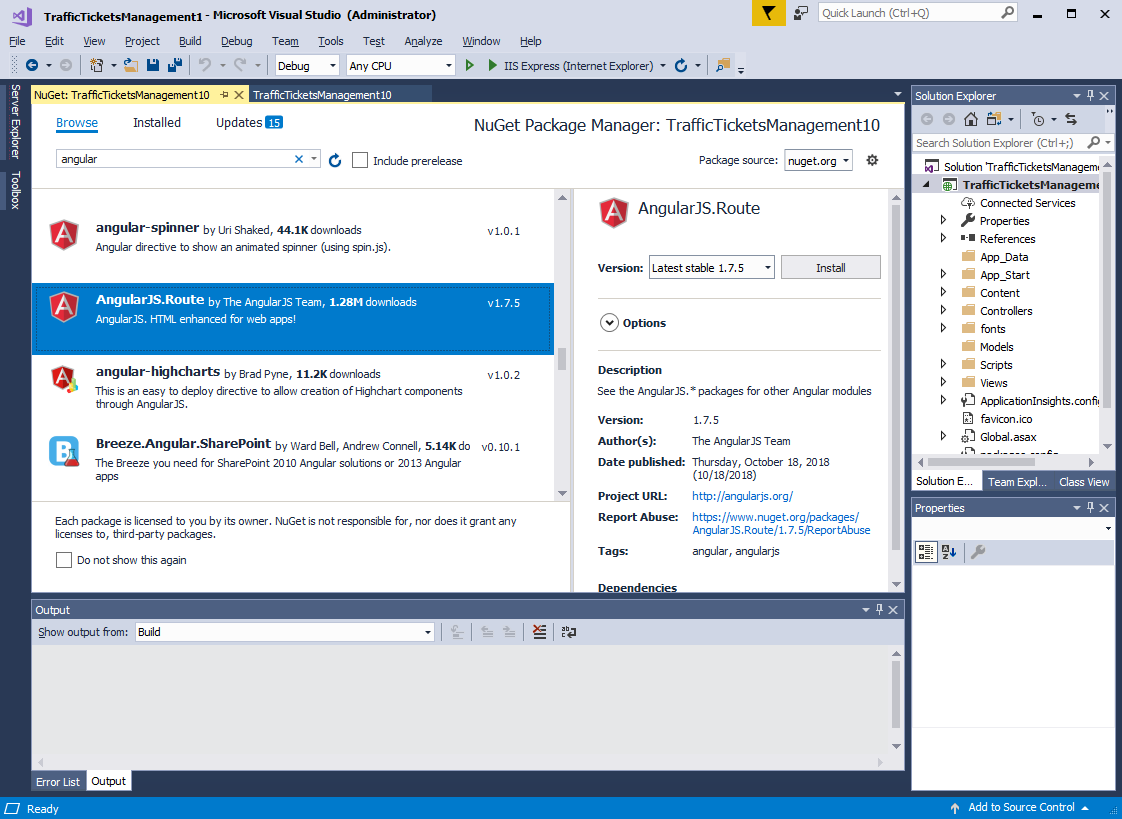Click Search Solution Explorer field
This screenshot has width=1122, height=819.
pyautogui.click(x=1000, y=142)
